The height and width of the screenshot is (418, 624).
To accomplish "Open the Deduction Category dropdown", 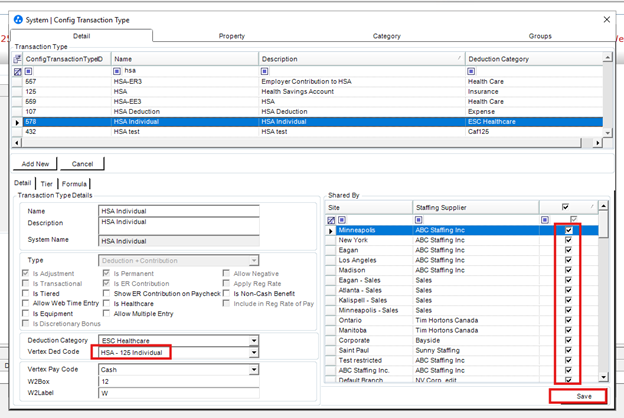I will 254,341.
